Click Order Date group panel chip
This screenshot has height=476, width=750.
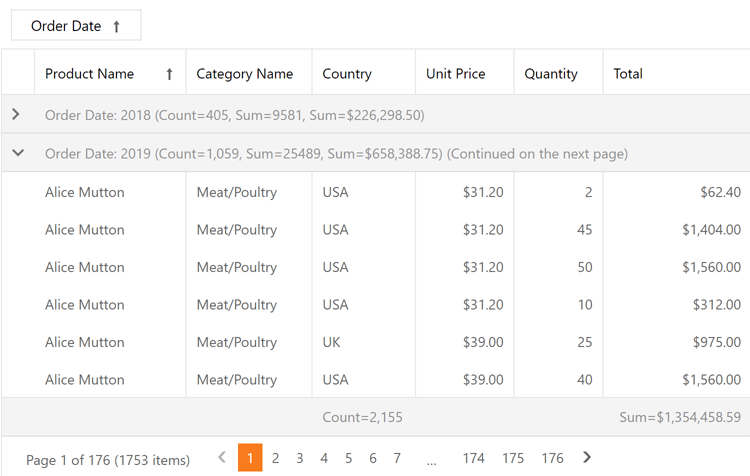(x=66, y=27)
